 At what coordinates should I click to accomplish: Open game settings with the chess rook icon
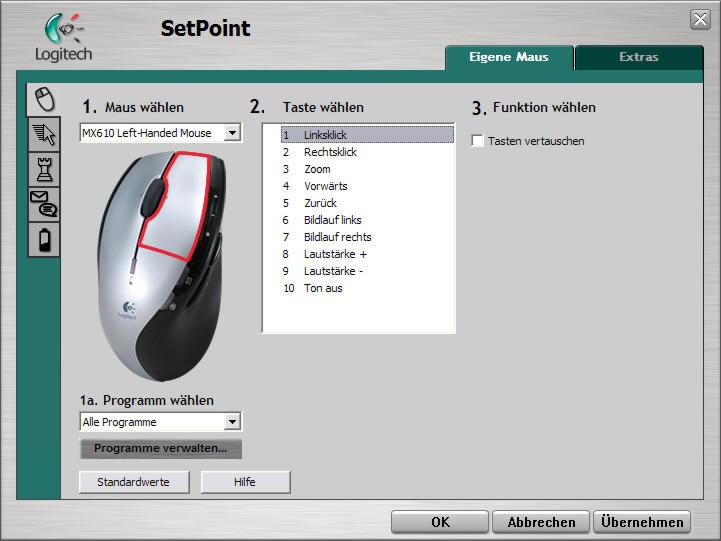(43, 168)
